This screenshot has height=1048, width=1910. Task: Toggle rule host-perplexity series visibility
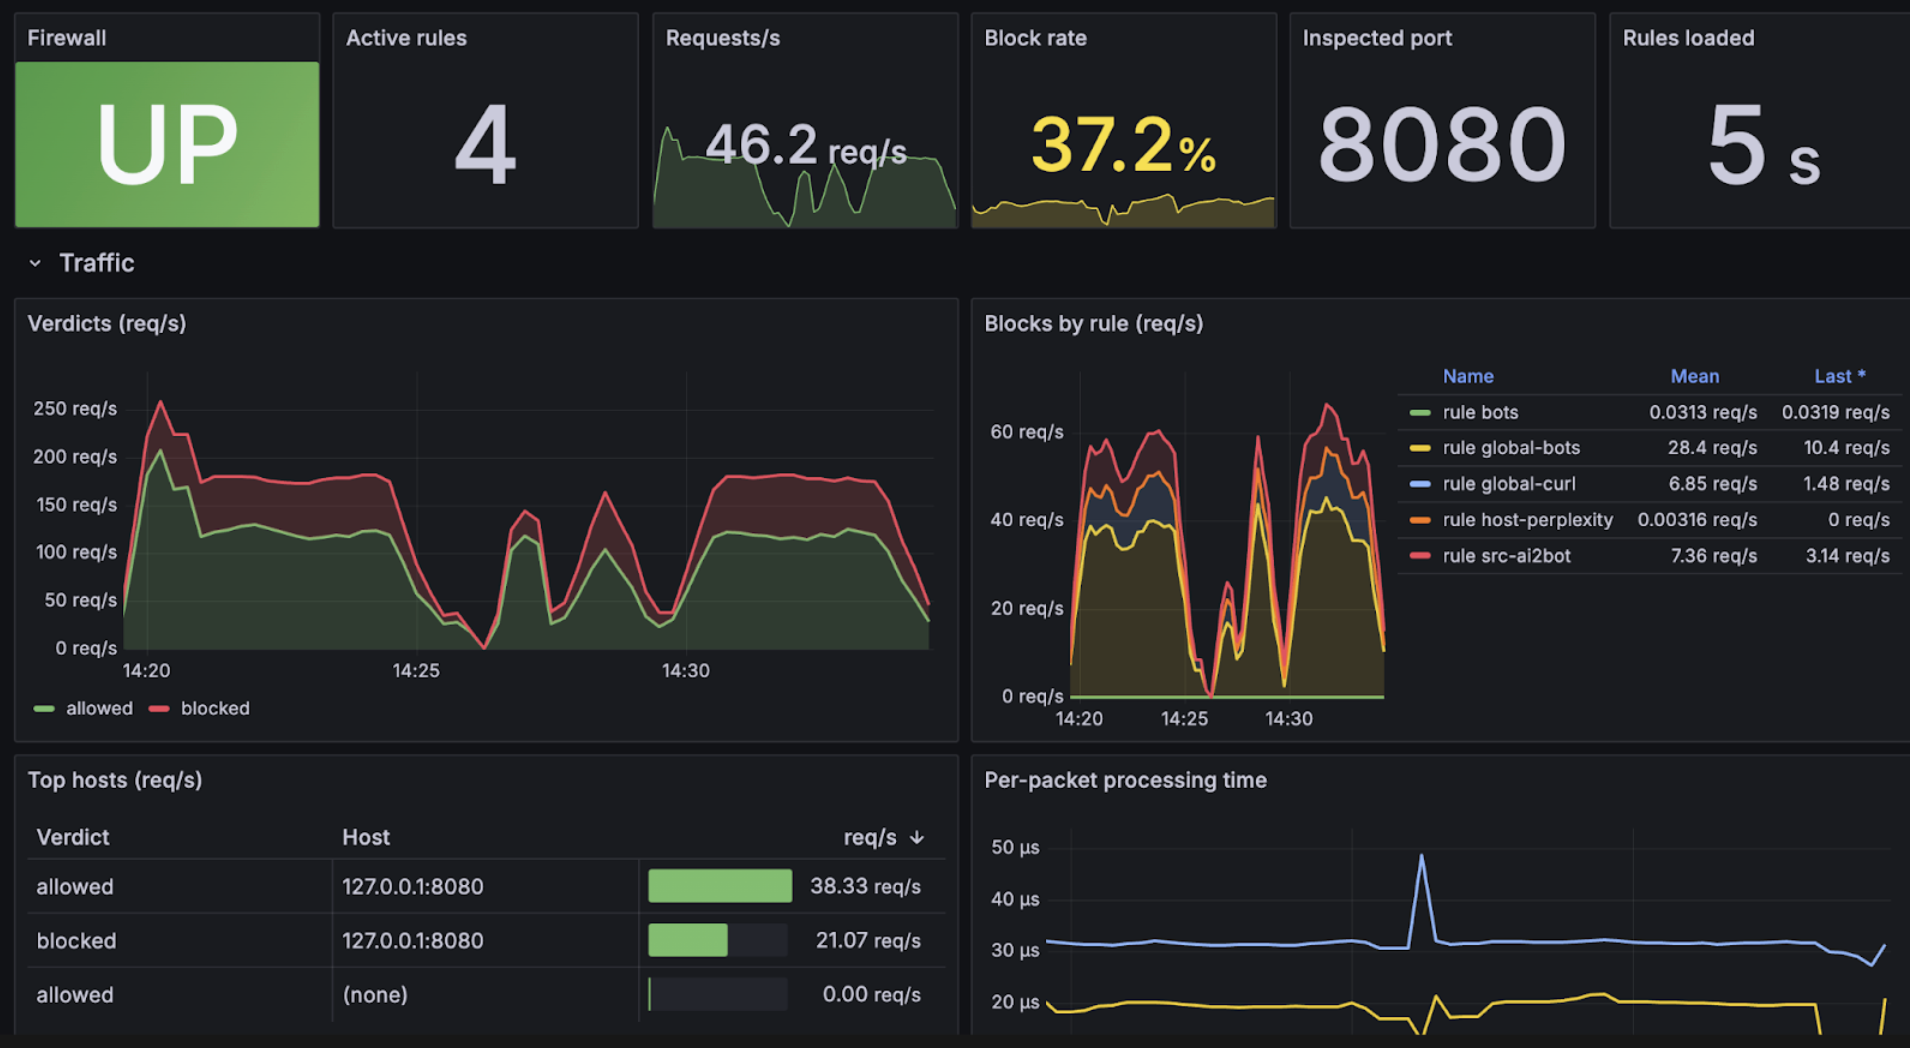click(x=1527, y=520)
